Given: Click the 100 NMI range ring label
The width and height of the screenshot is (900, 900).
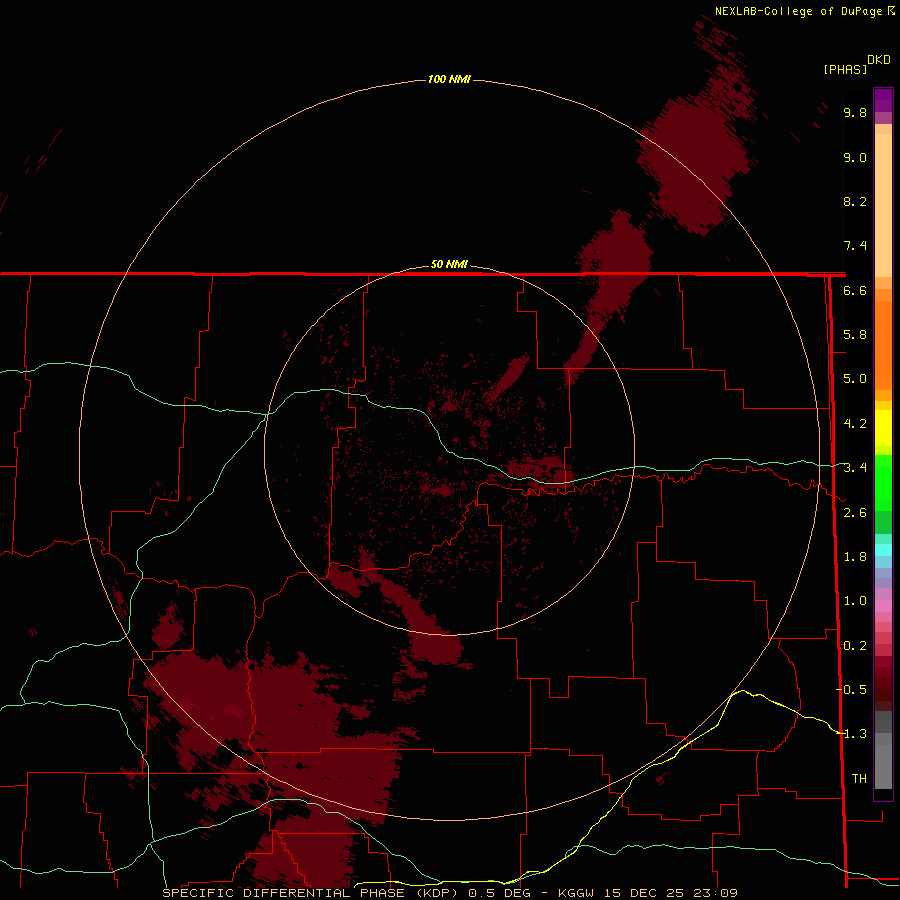Looking at the screenshot, I should click(x=449, y=79).
